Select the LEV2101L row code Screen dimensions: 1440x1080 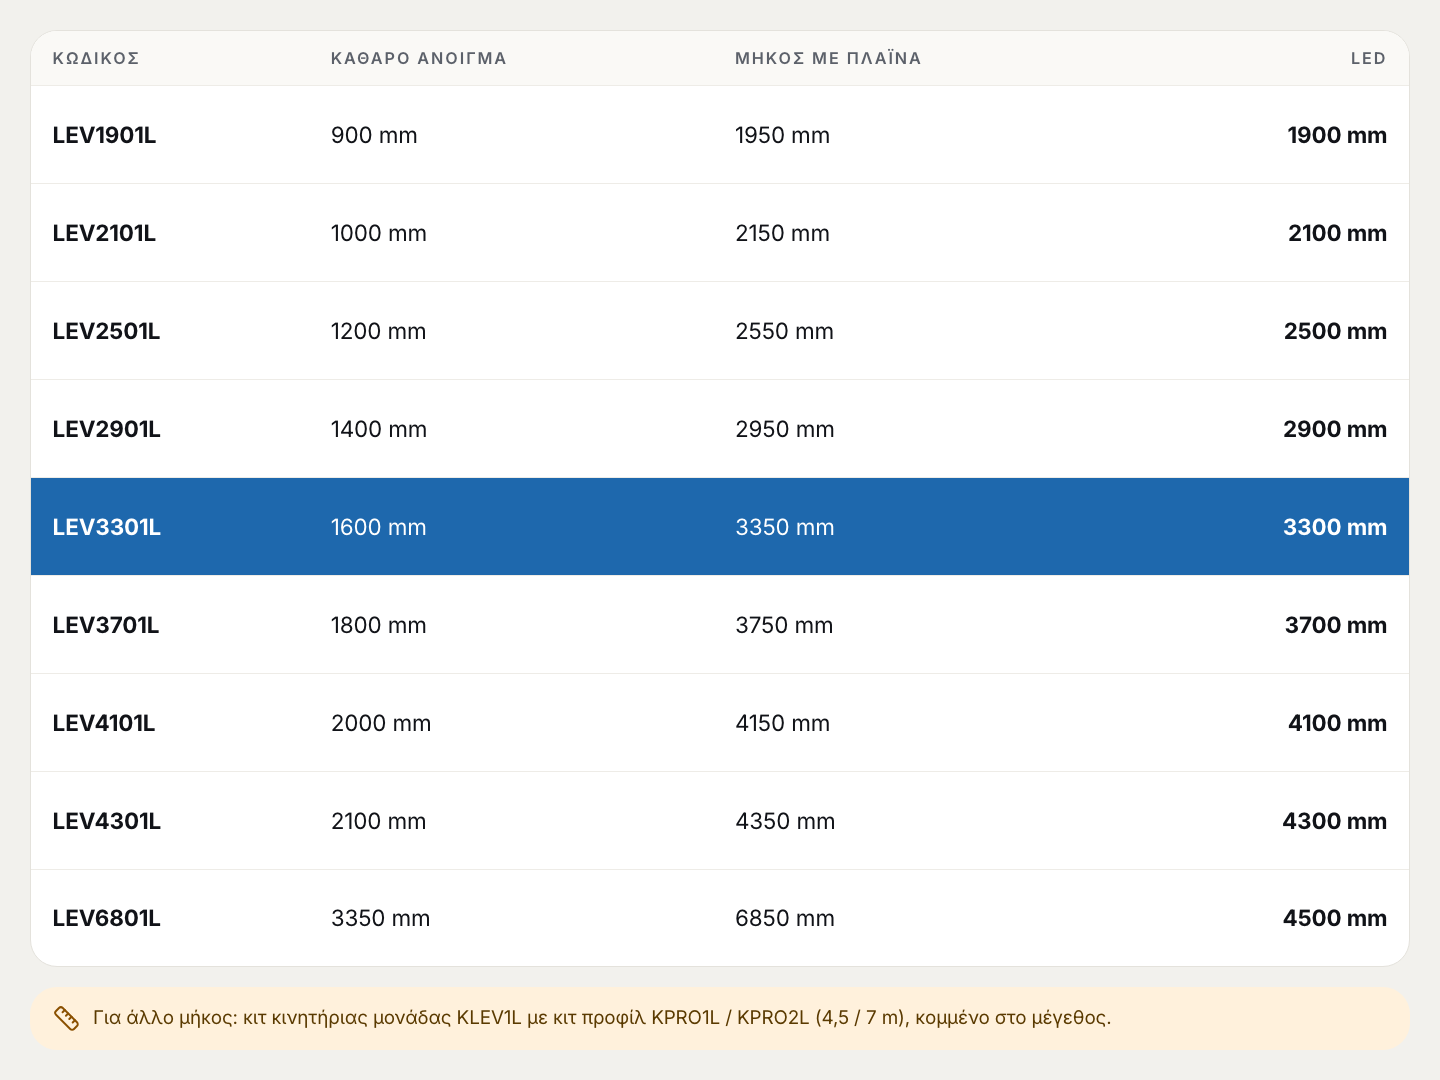click(x=104, y=233)
